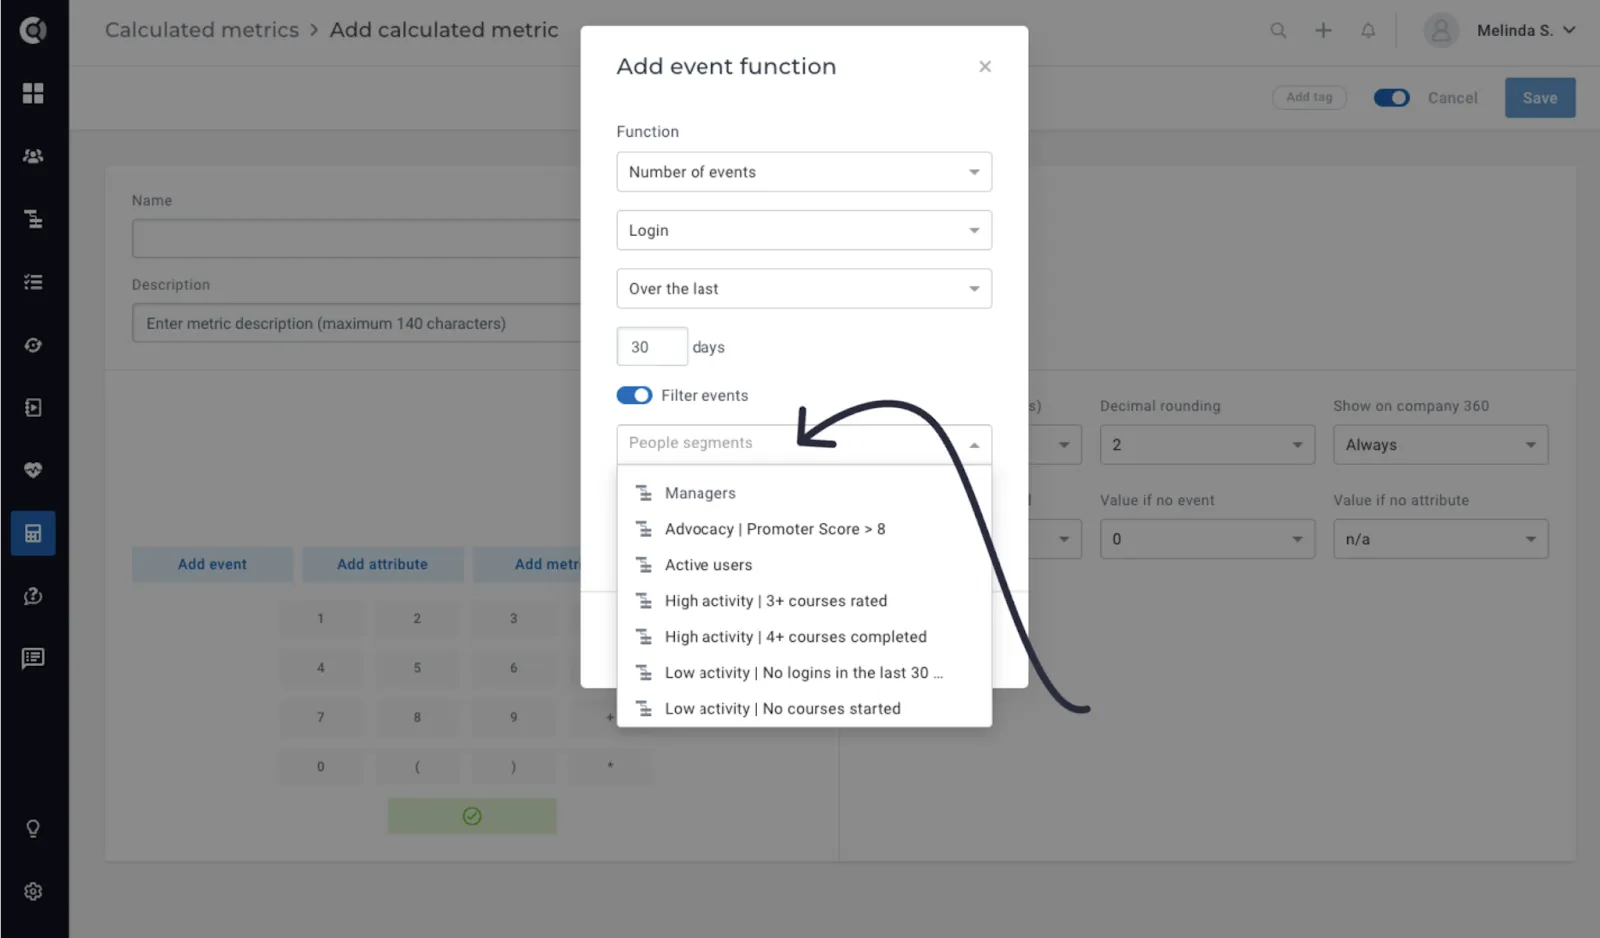Screen dimensions: 1600x938
Task: Click the Cancel button
Action: click(1452, 98)
